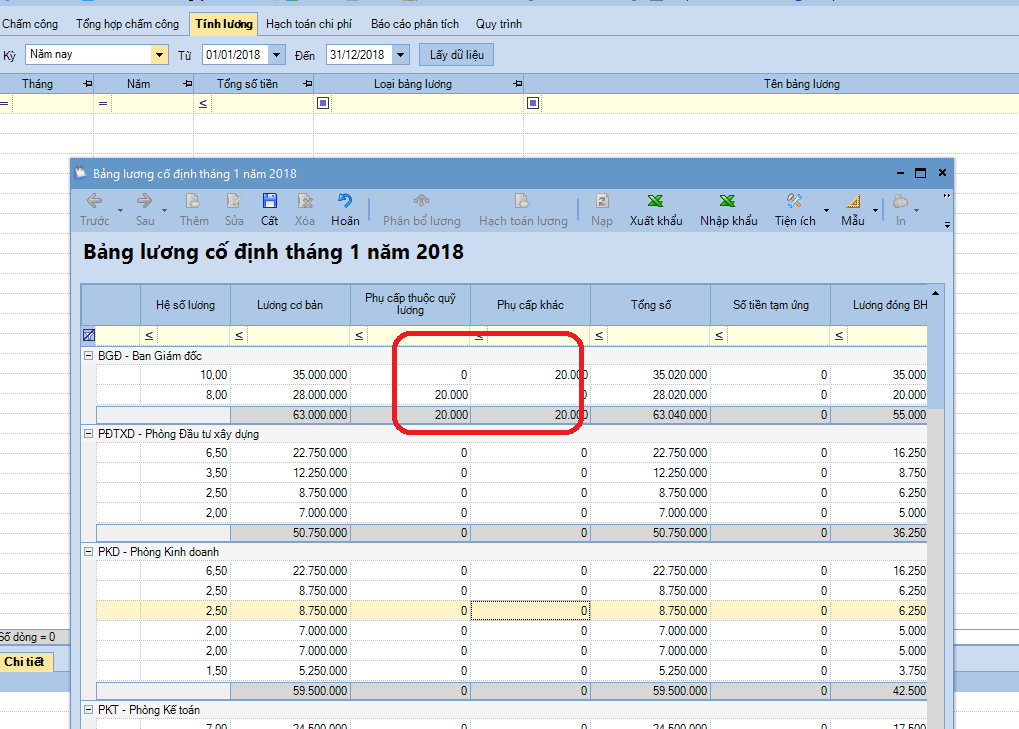Click the Lương cơ bản filter field

298,335
